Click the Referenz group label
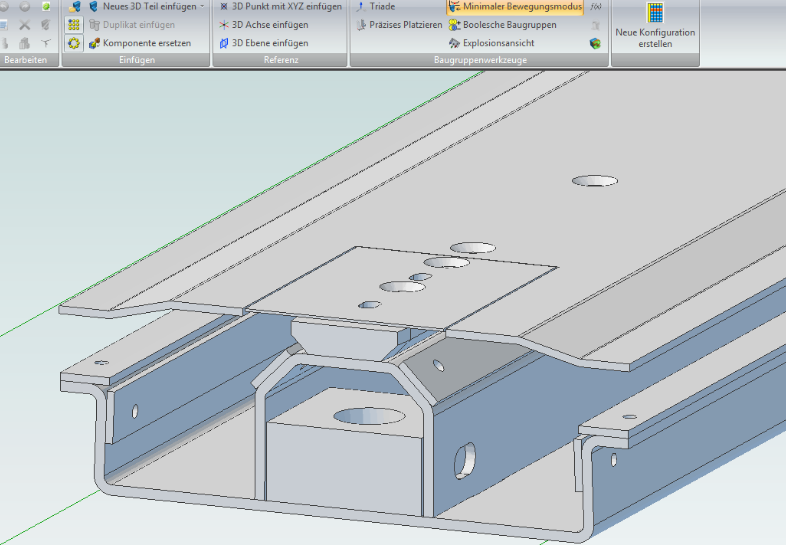 click(x=280, y=61)
